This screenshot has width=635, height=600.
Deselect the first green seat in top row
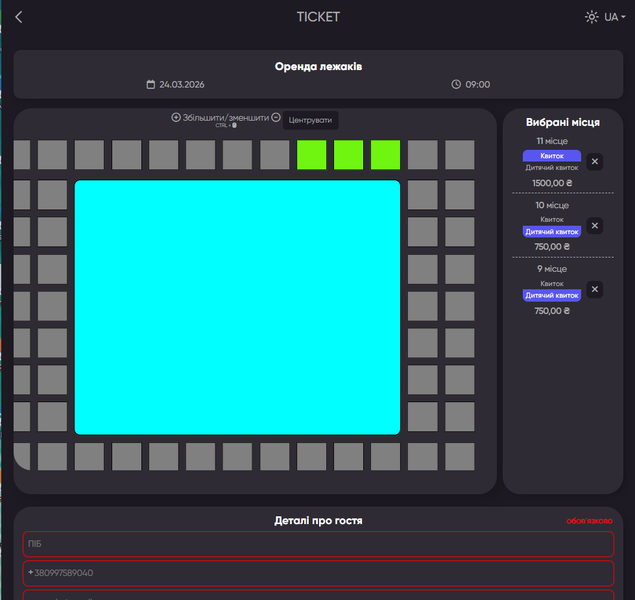pyautogui.click(x=311, y=155)
